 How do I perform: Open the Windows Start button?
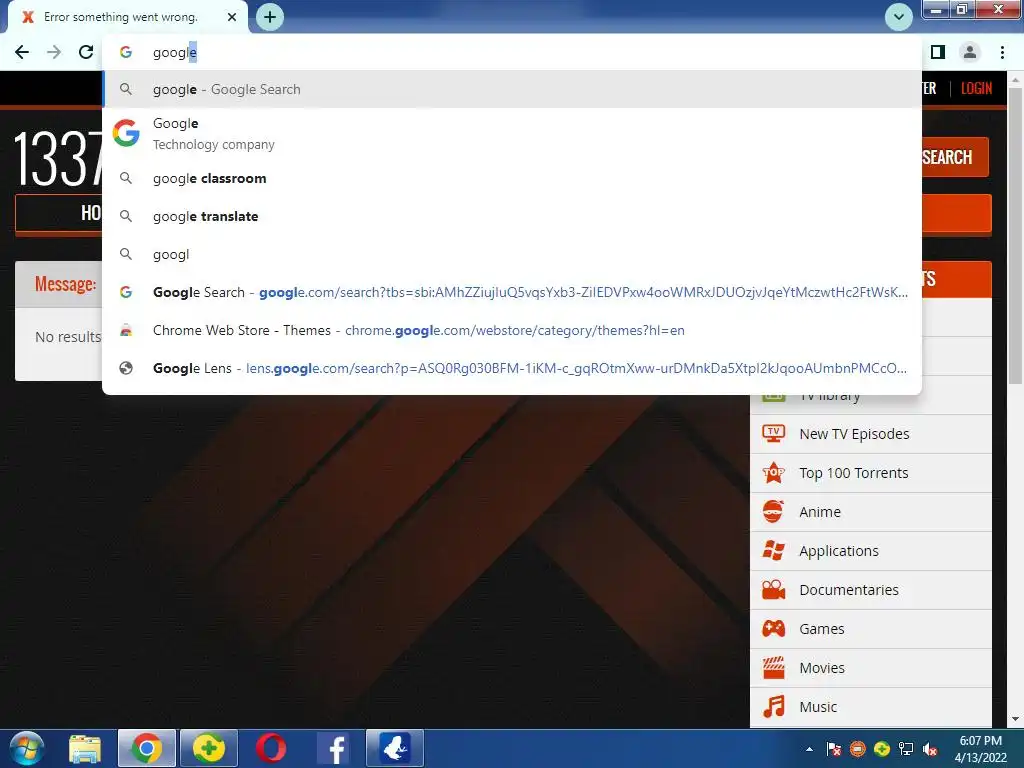(26, 748)
